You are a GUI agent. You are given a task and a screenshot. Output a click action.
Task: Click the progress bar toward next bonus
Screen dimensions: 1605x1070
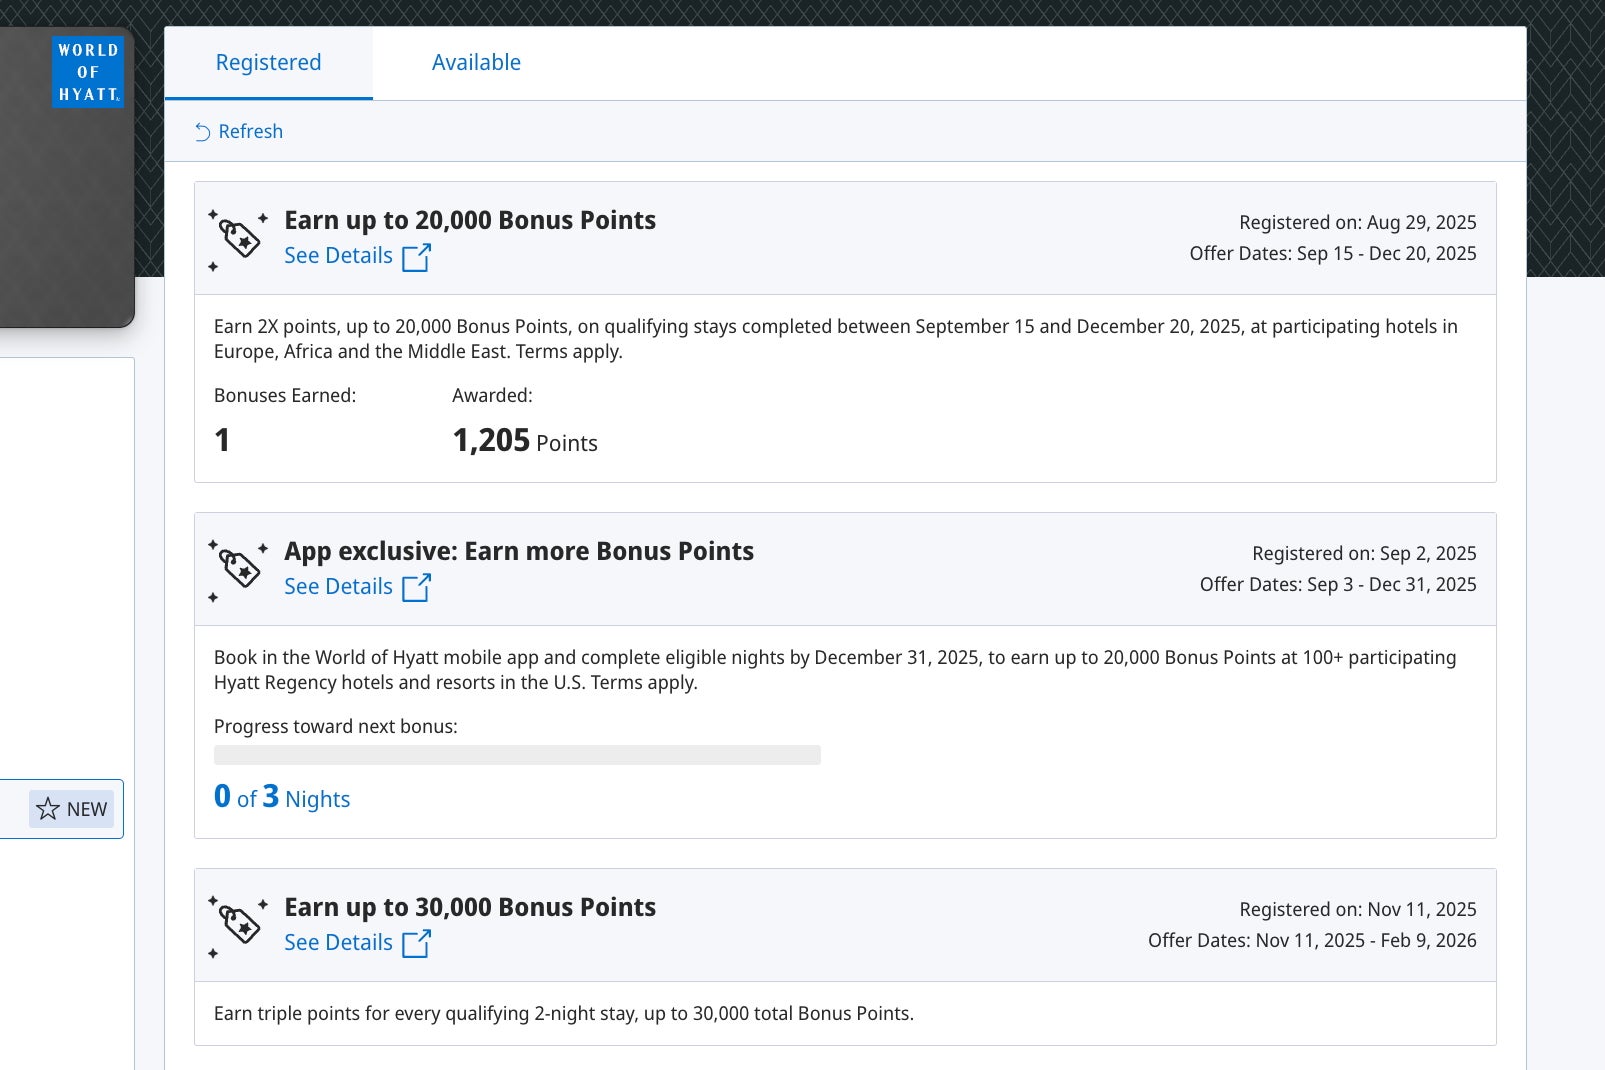(x=517, y=755)
